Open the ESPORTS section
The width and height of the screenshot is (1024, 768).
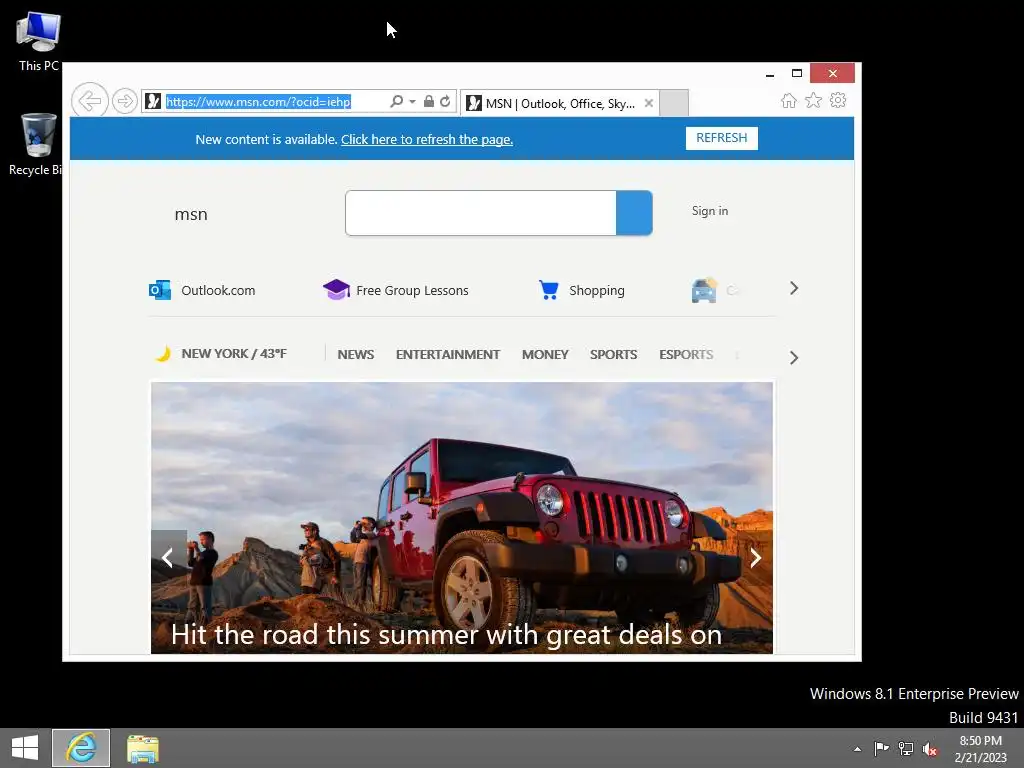tap(686, 354)
